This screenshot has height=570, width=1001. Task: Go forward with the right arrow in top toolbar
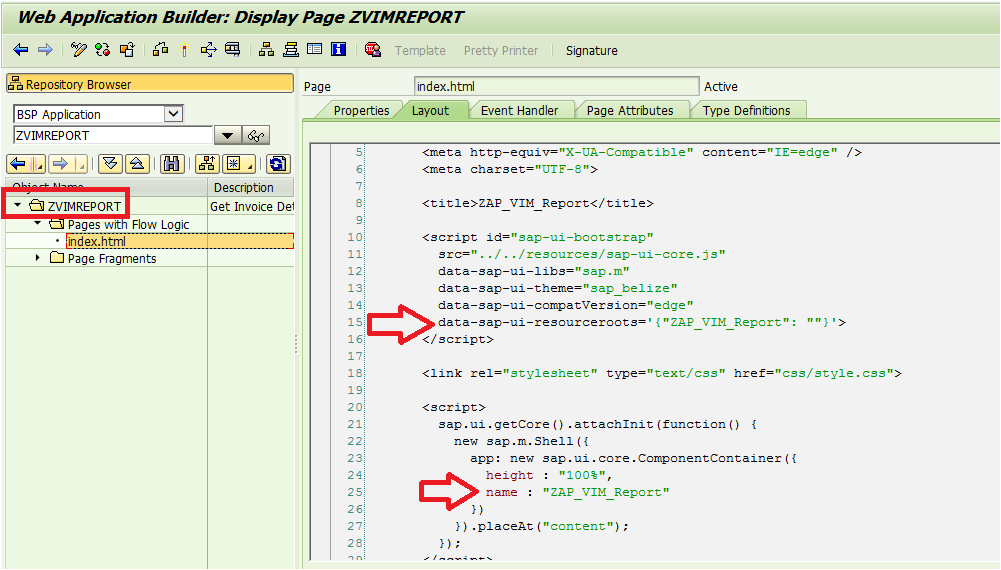pos(45,50)
